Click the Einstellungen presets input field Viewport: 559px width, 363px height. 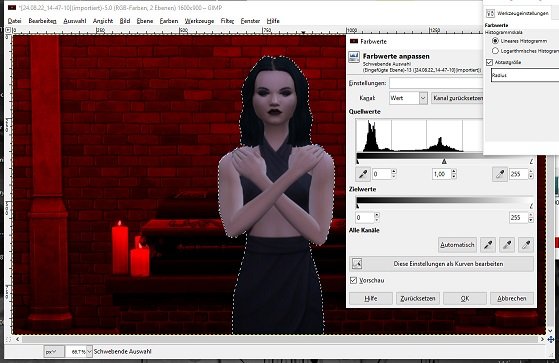click(436, 83)
